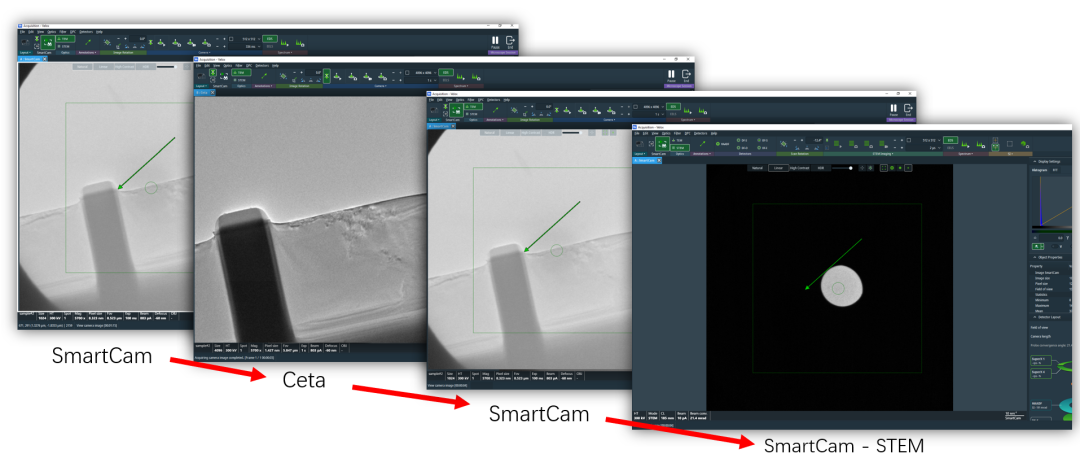
Task: Open the STEM Imaging dropdown group
Action: click(882, 154)
